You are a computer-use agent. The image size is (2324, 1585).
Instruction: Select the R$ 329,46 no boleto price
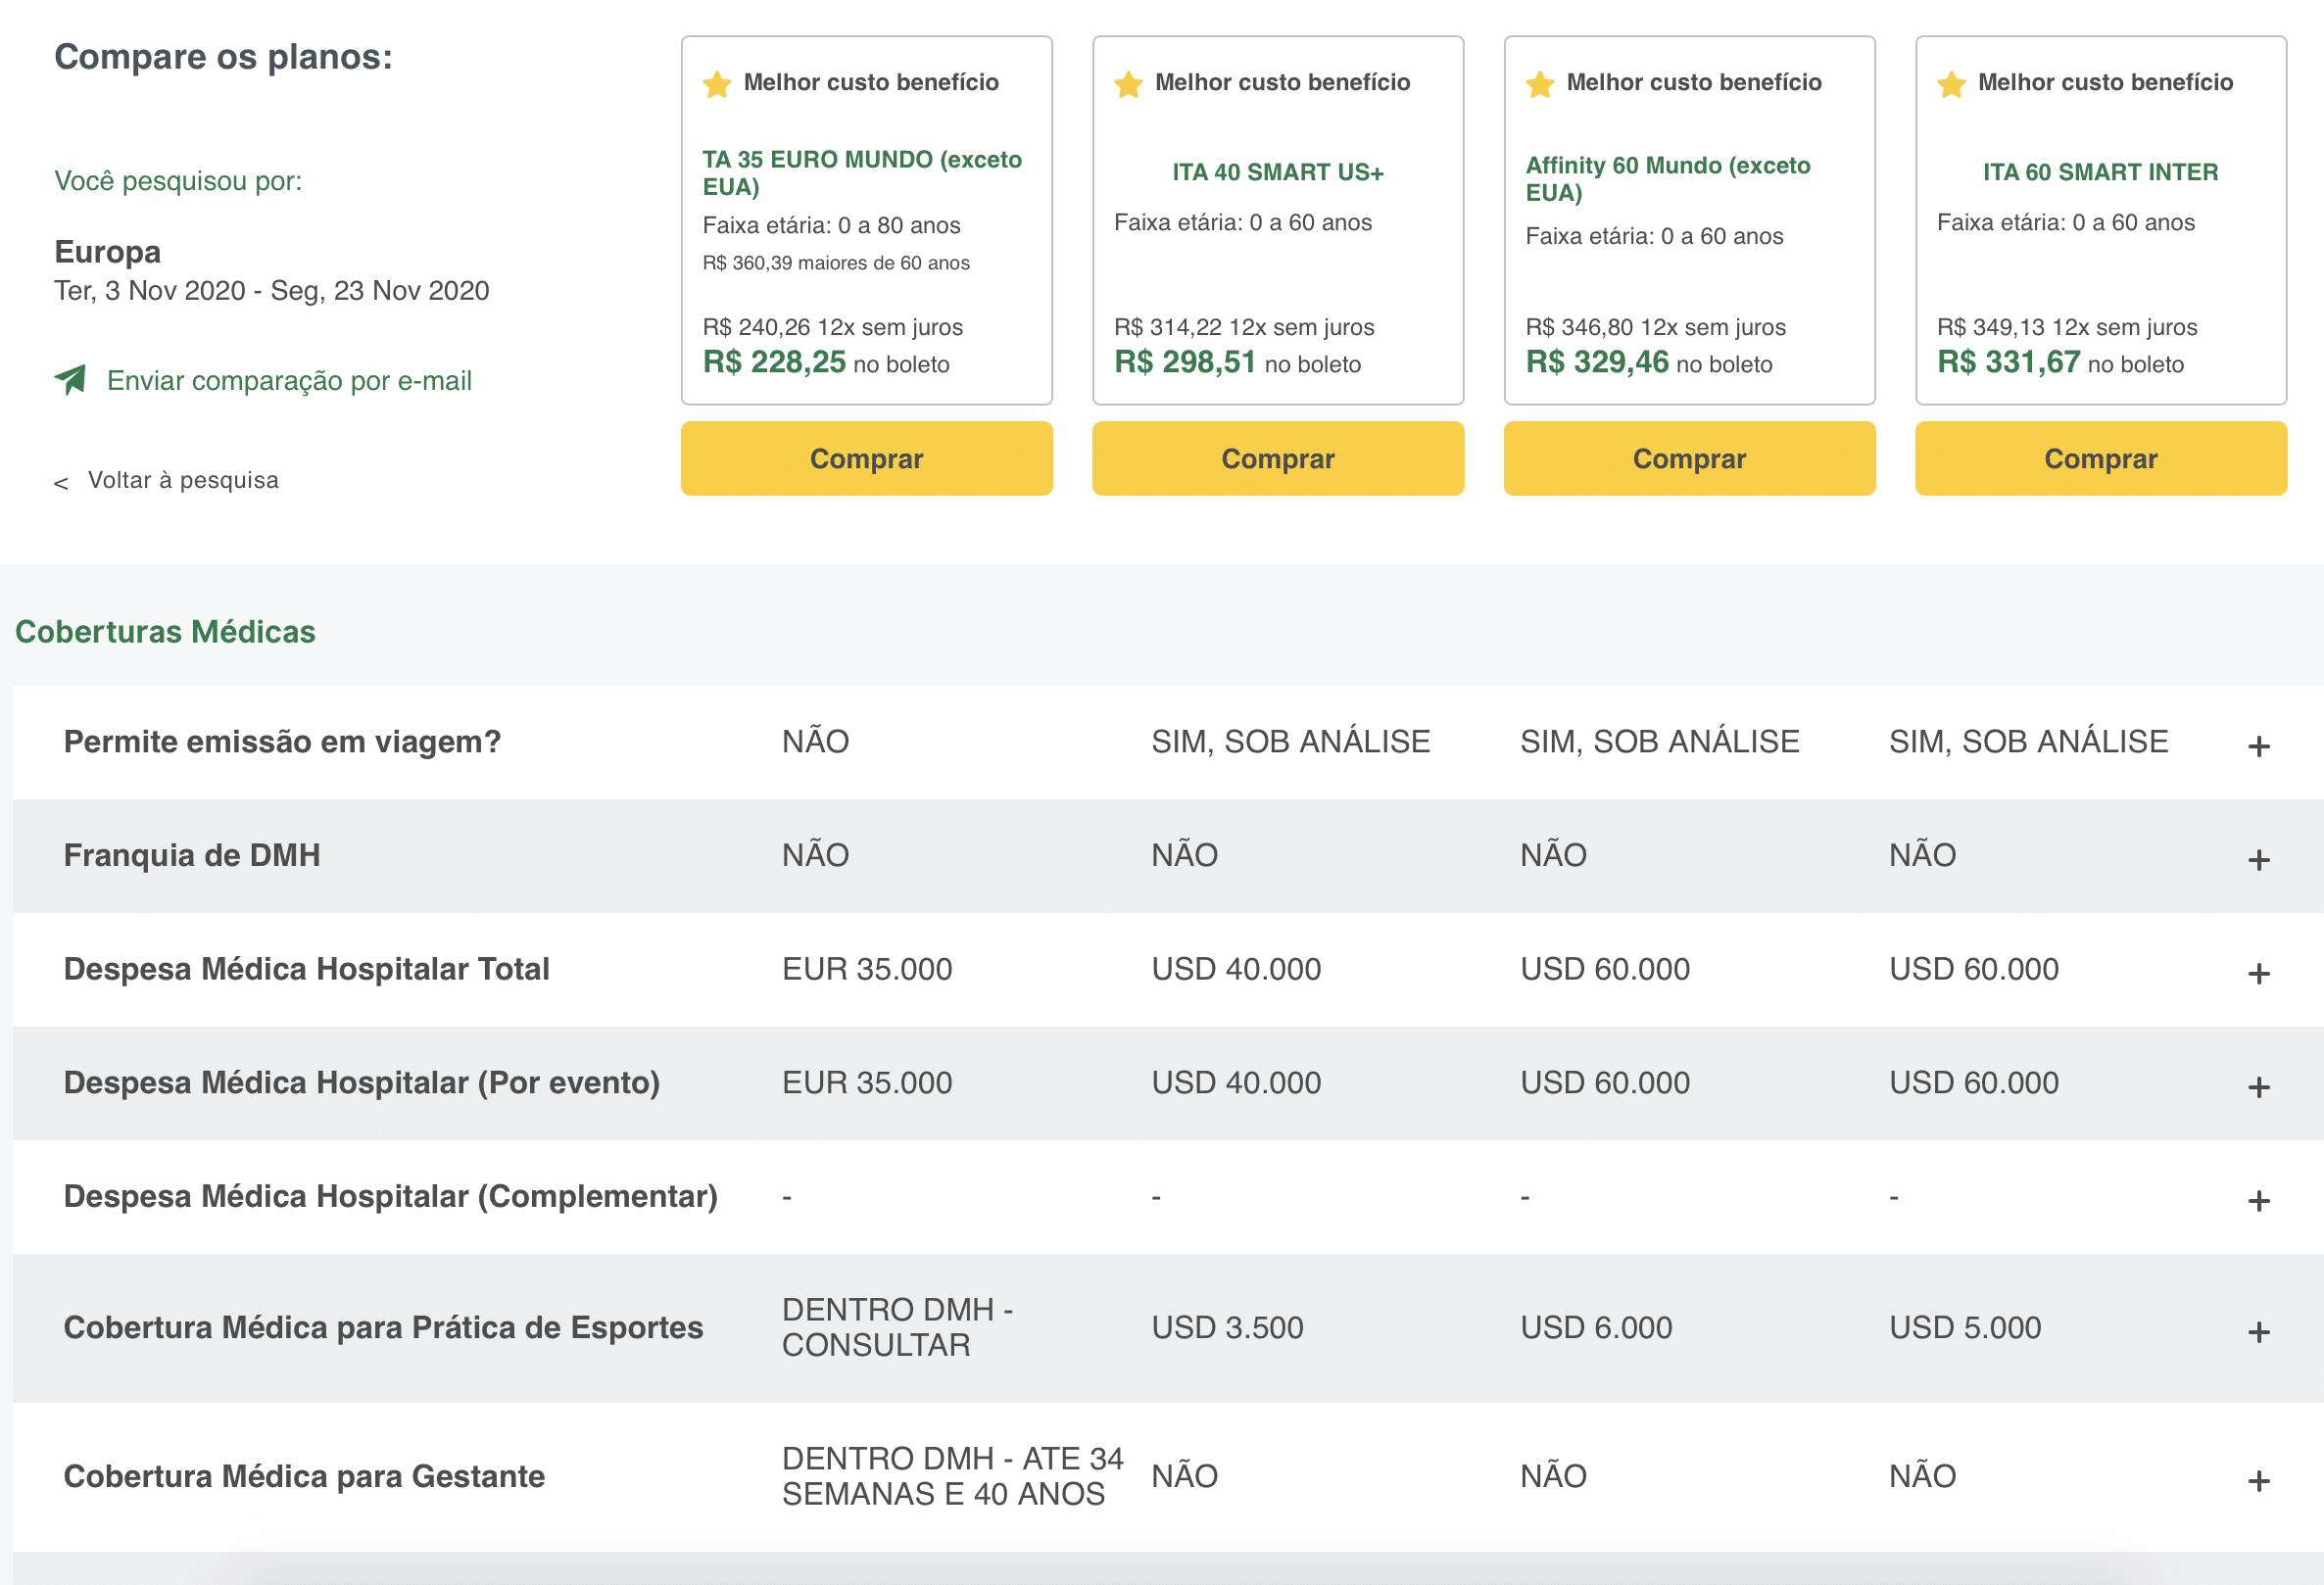tap(1649, 362)
